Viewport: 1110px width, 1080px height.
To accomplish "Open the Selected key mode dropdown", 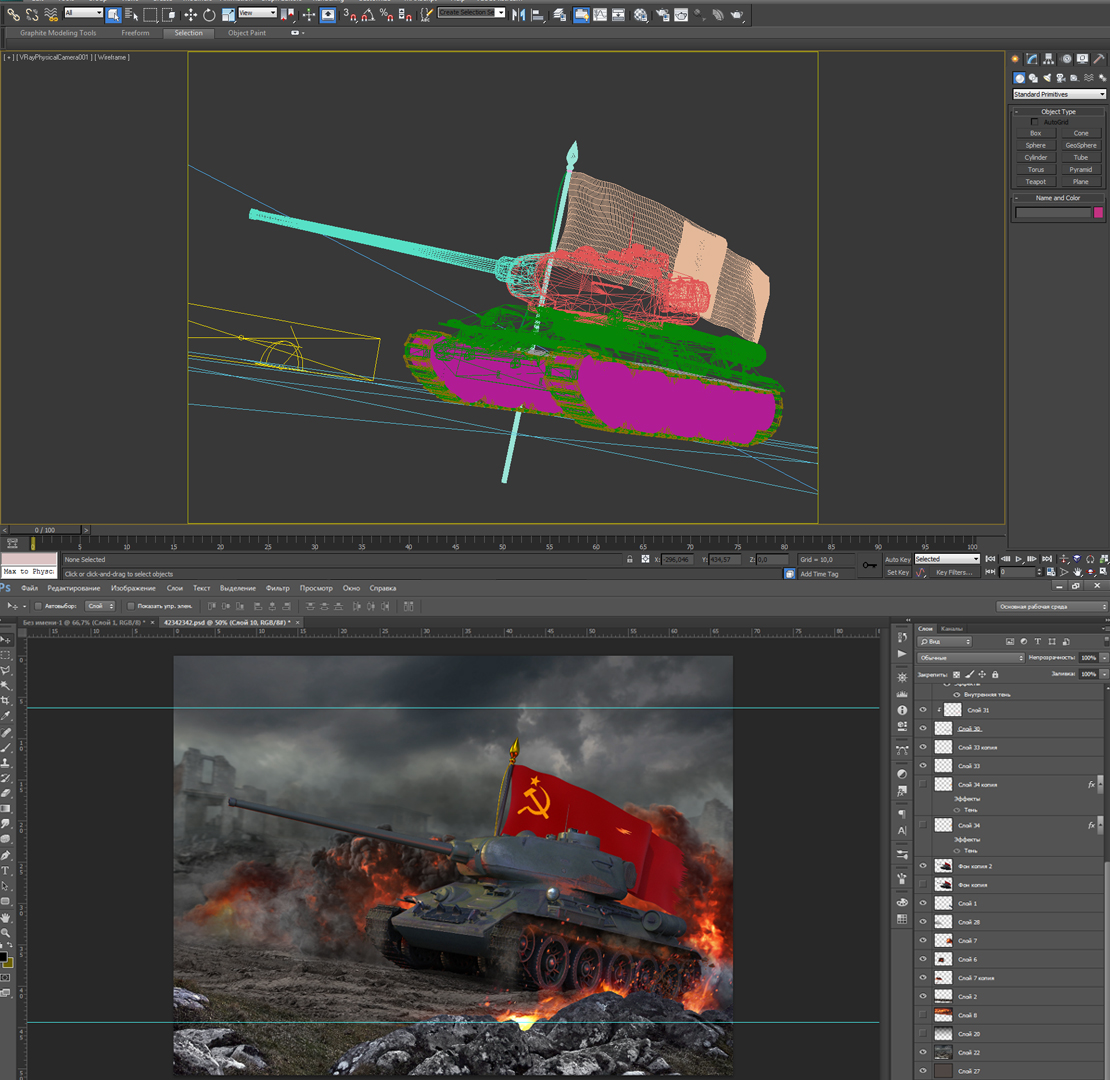I will [946, 559].
